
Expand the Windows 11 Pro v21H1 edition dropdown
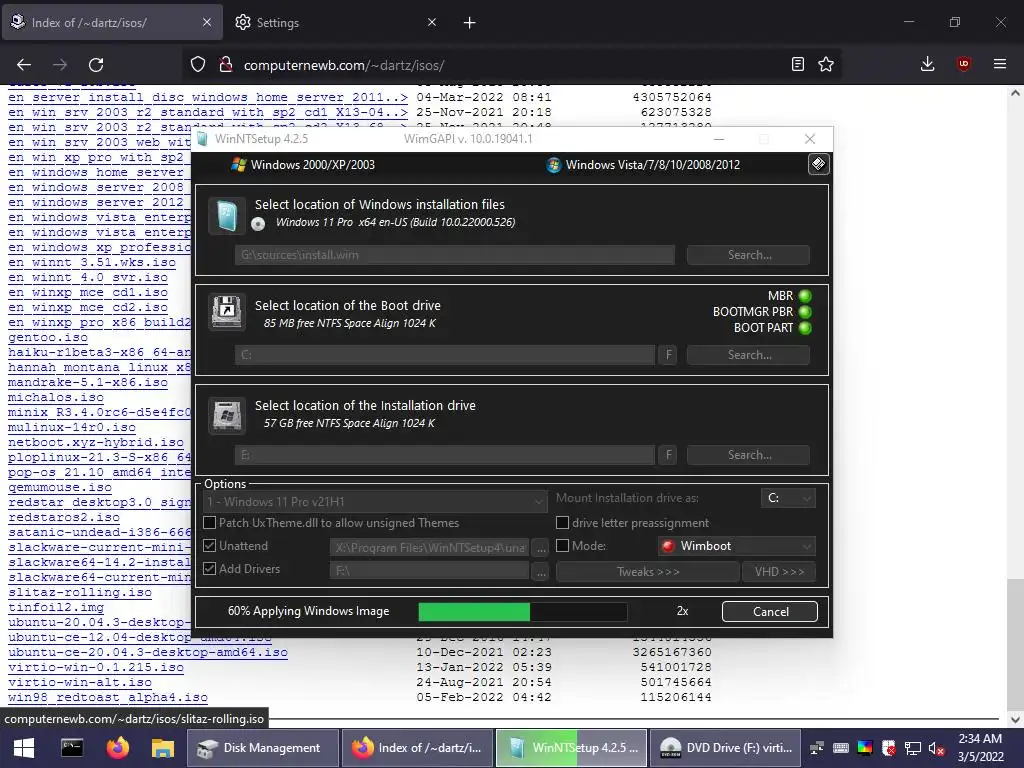point(375,502)
